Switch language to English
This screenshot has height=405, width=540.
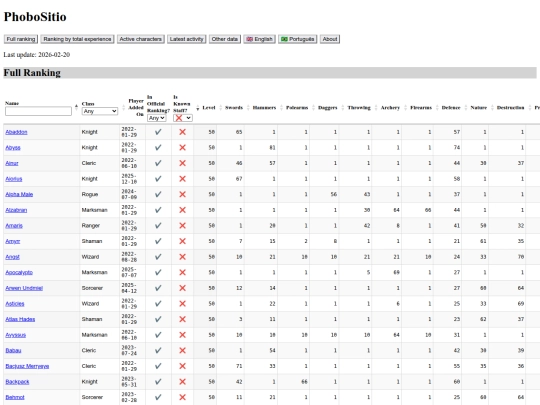pos(259,39)
